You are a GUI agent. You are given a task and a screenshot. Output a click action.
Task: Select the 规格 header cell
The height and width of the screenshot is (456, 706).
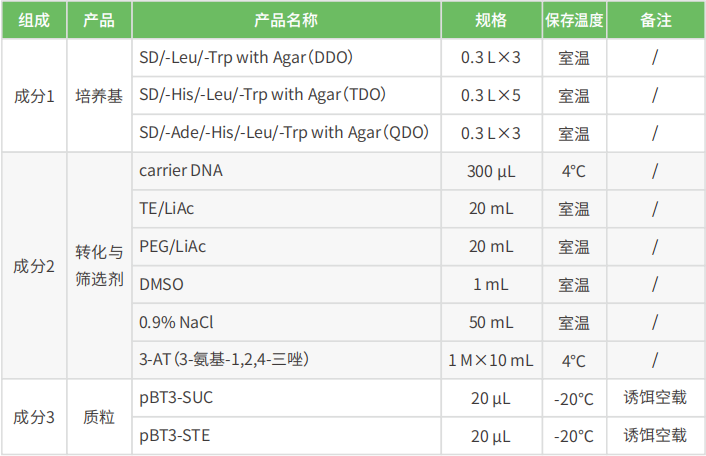pyautogui.click(x=490, y=20)
